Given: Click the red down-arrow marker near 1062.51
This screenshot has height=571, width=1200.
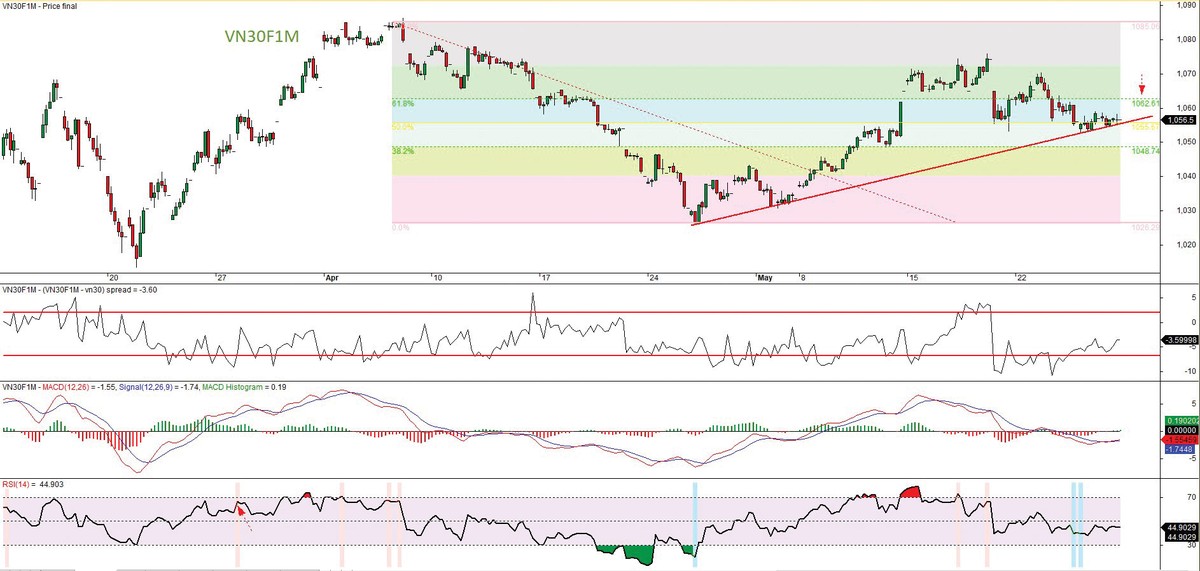Looking at the screenshot, I should click(1142, 82).
